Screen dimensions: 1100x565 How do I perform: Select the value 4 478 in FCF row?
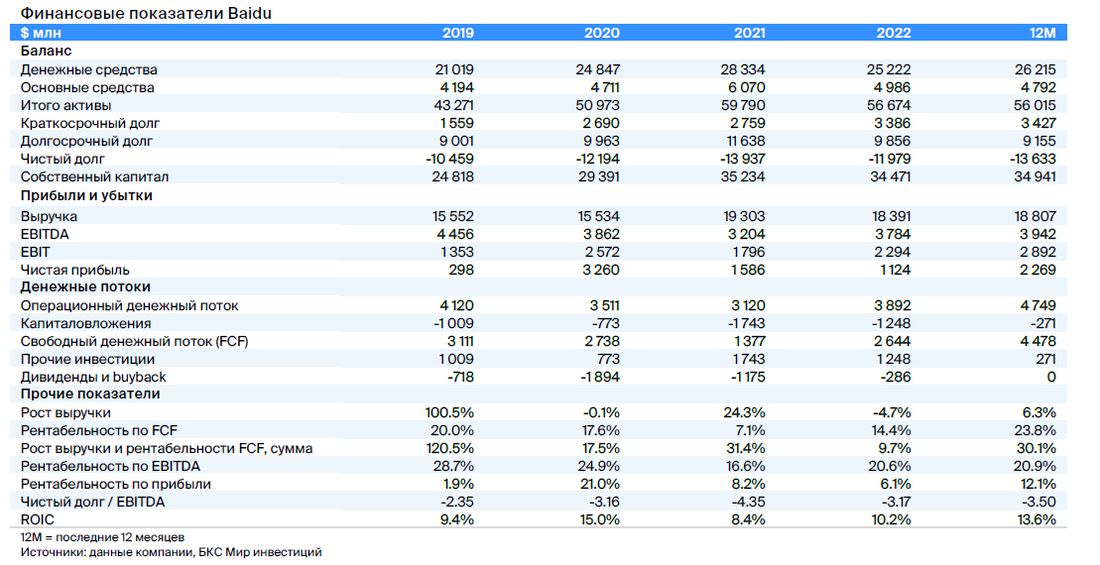coord(1037,342)
